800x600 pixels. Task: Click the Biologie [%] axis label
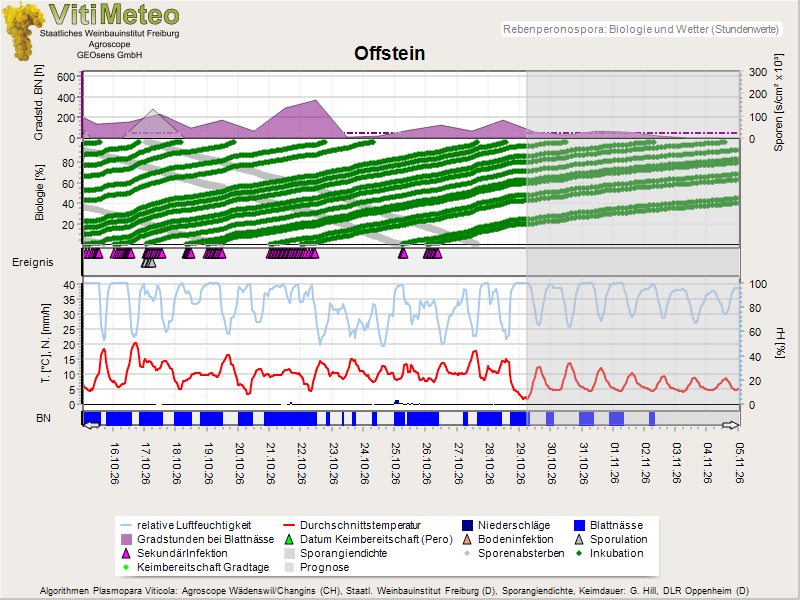39,192
